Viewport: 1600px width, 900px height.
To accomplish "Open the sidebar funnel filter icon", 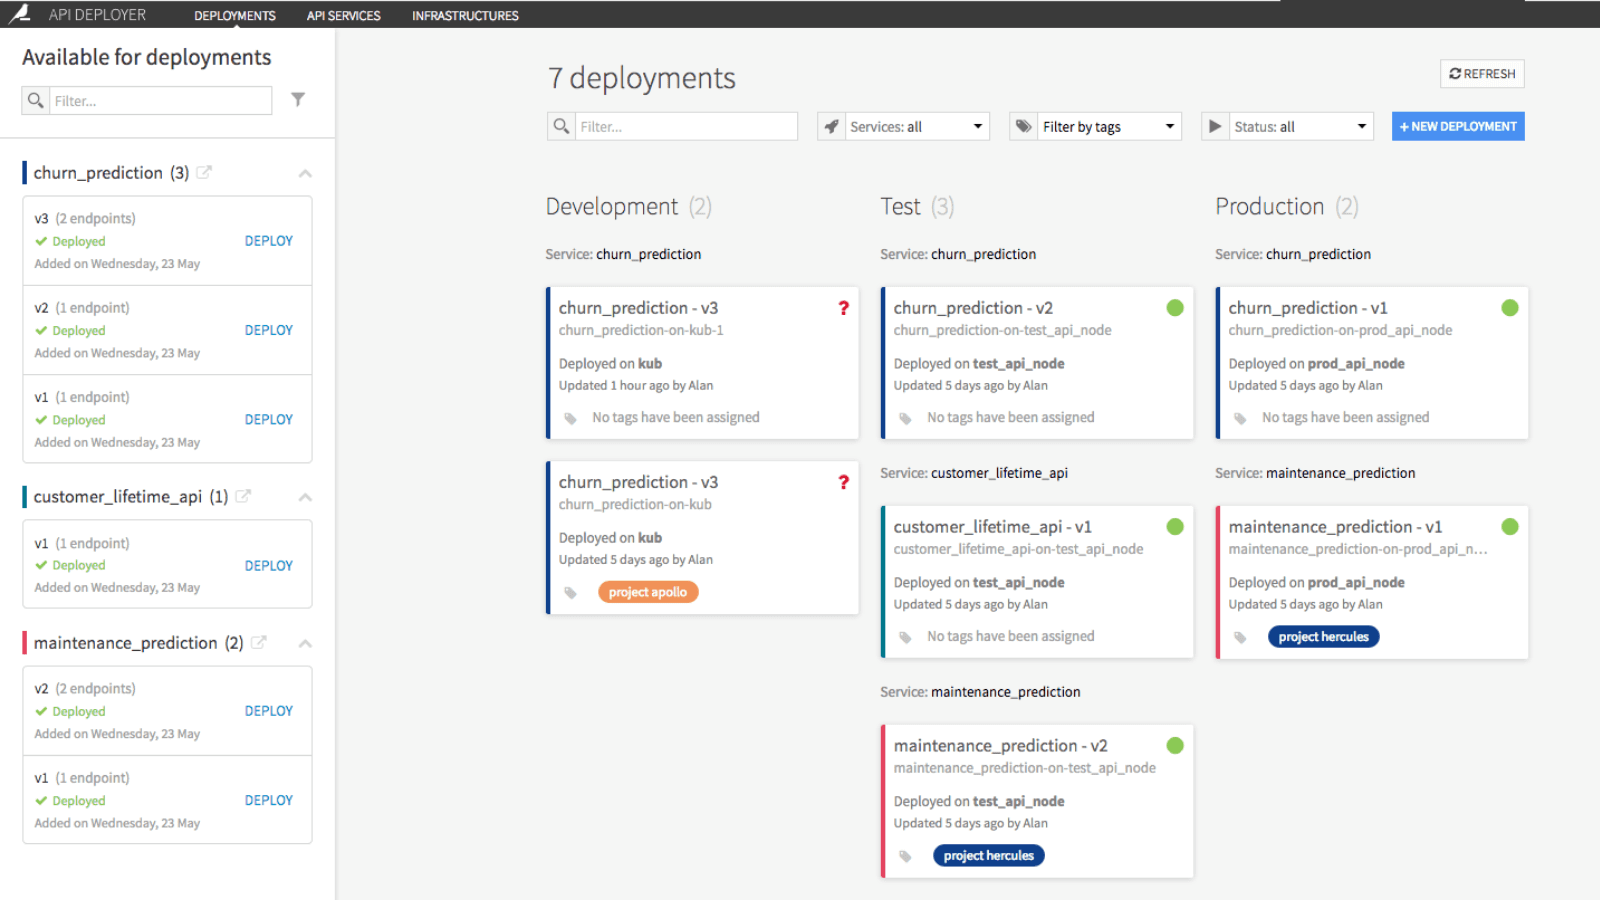I will [x=298, y=99].
